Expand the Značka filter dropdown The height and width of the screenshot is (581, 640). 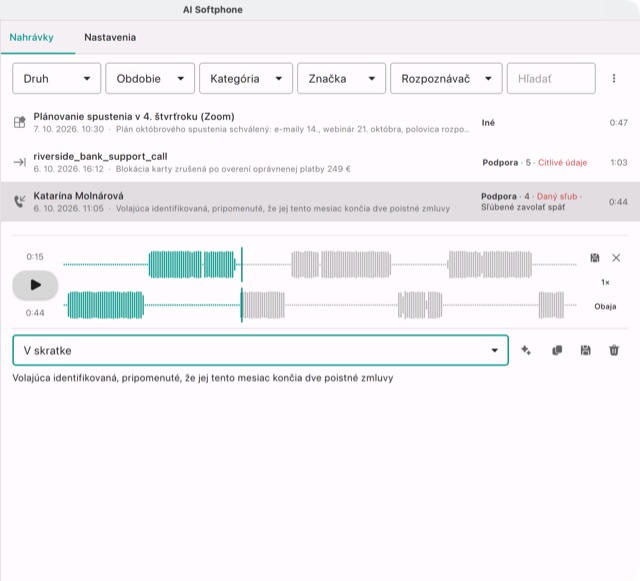[341, 78]
